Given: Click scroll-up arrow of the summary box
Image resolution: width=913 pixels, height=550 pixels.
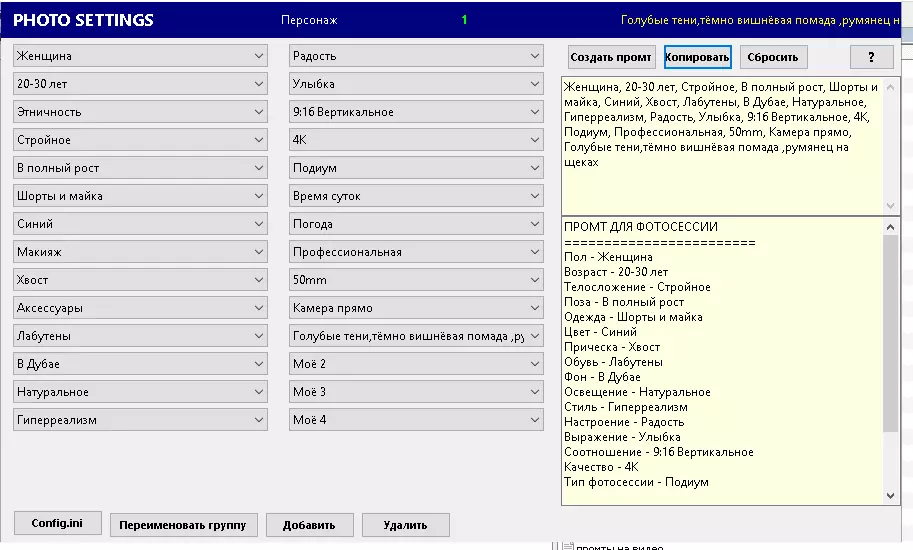Looking at the screenshot, I should click(890, 227).
